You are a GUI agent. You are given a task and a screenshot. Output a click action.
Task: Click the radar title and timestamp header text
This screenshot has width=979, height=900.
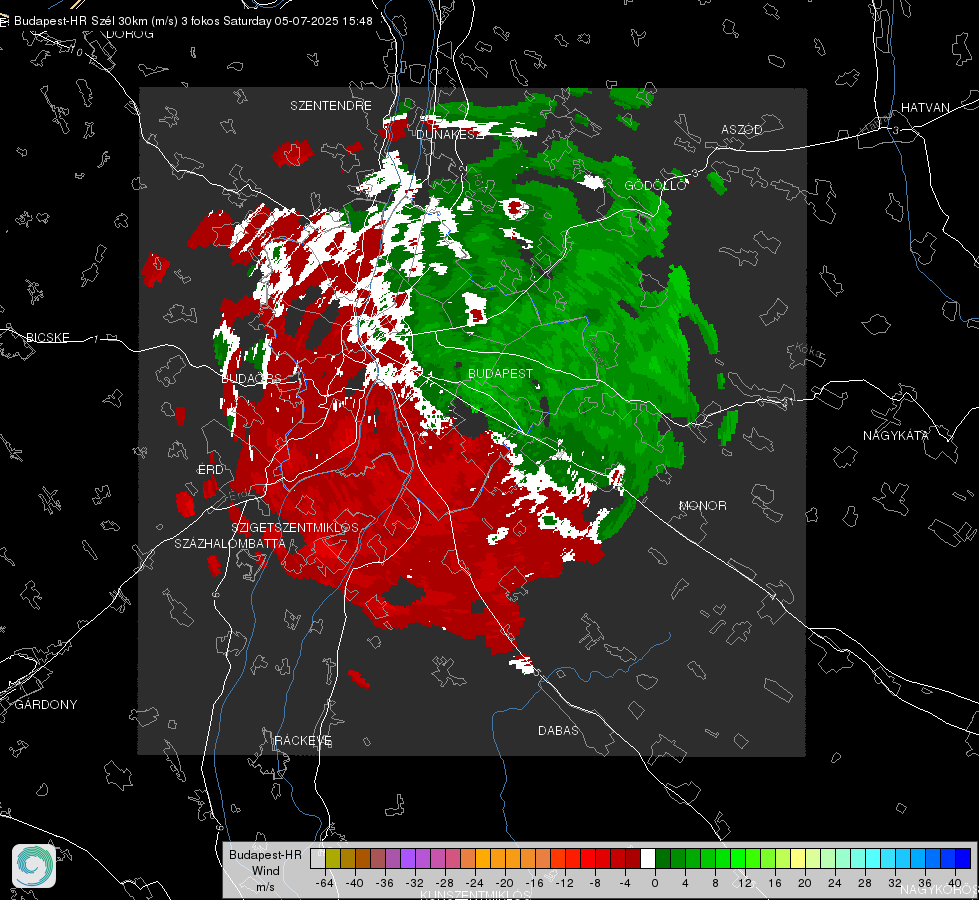[193, 21]
